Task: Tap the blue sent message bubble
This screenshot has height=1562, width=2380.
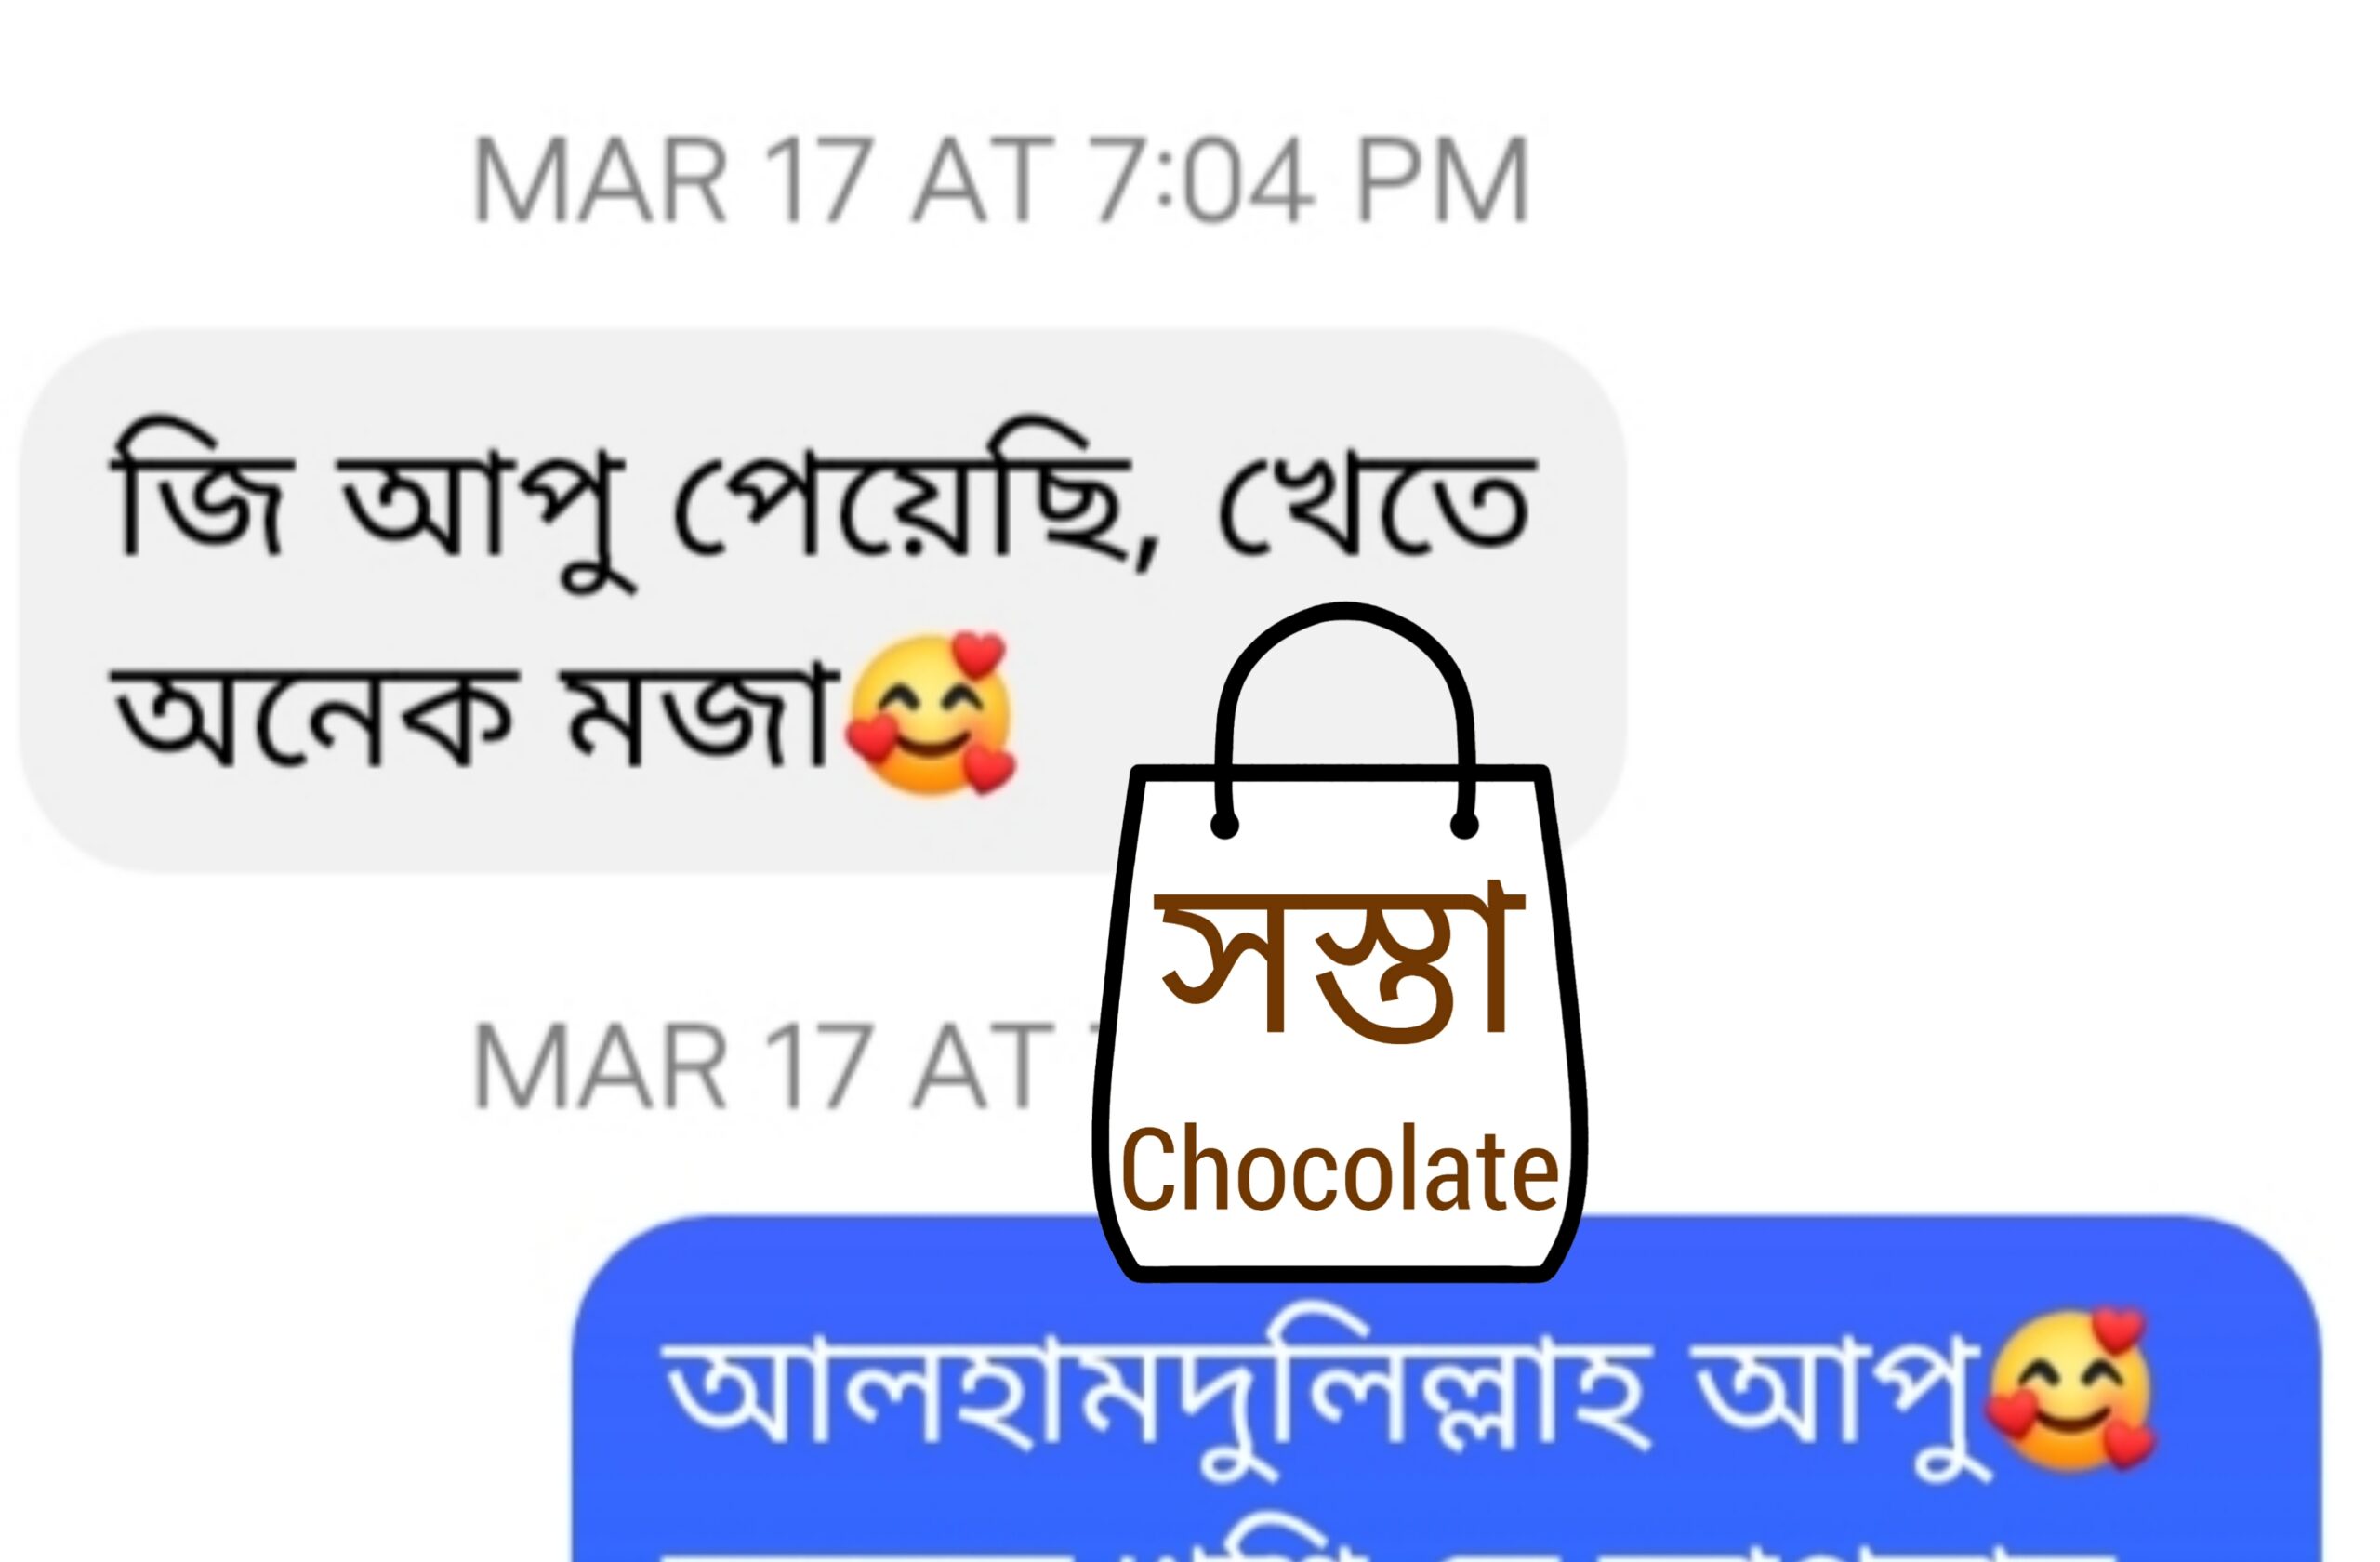Action: point(1446,1388)
